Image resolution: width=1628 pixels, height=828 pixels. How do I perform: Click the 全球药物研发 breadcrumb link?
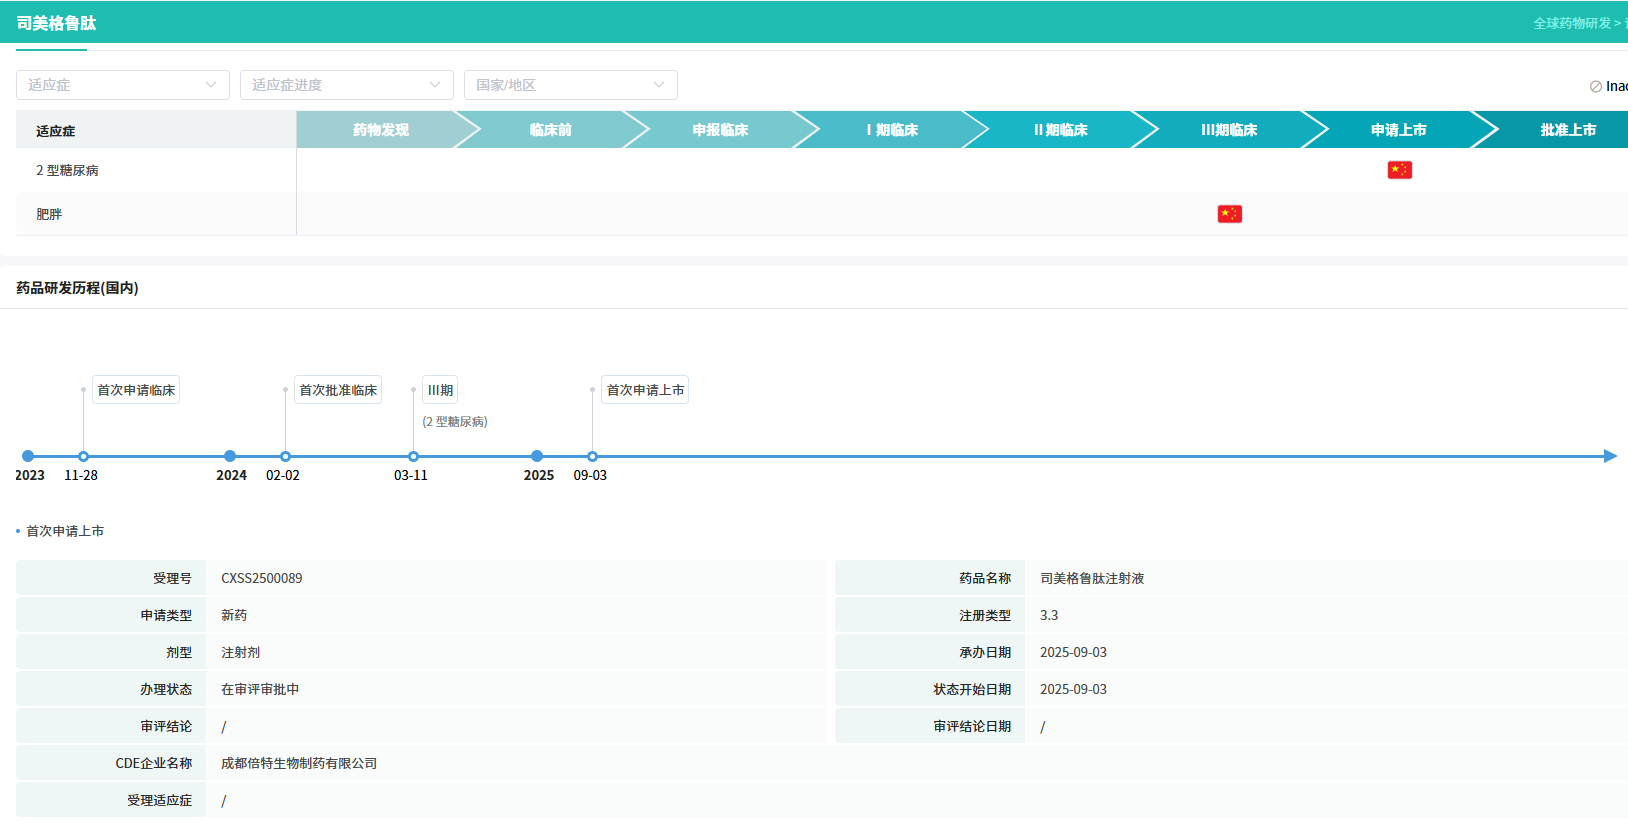pos(1572,23)
